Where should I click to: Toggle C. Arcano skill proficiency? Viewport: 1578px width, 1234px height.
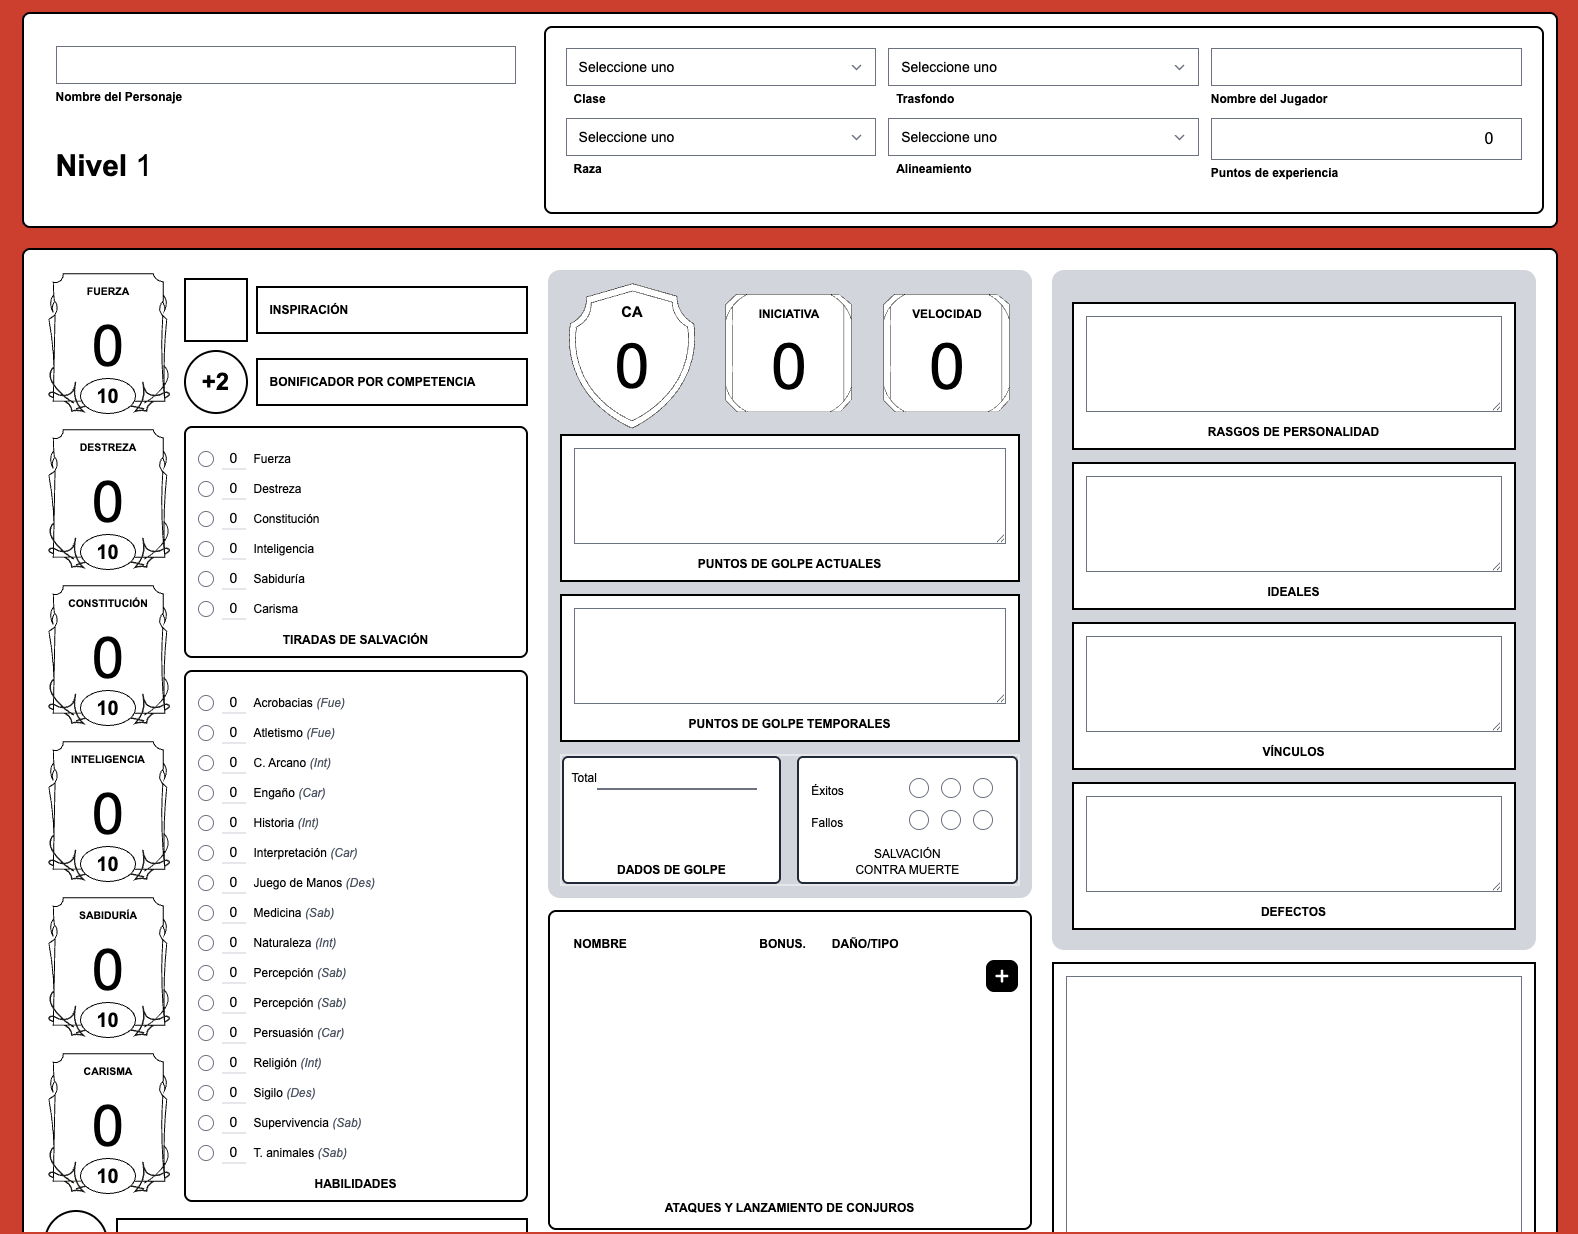pos(206,763)
